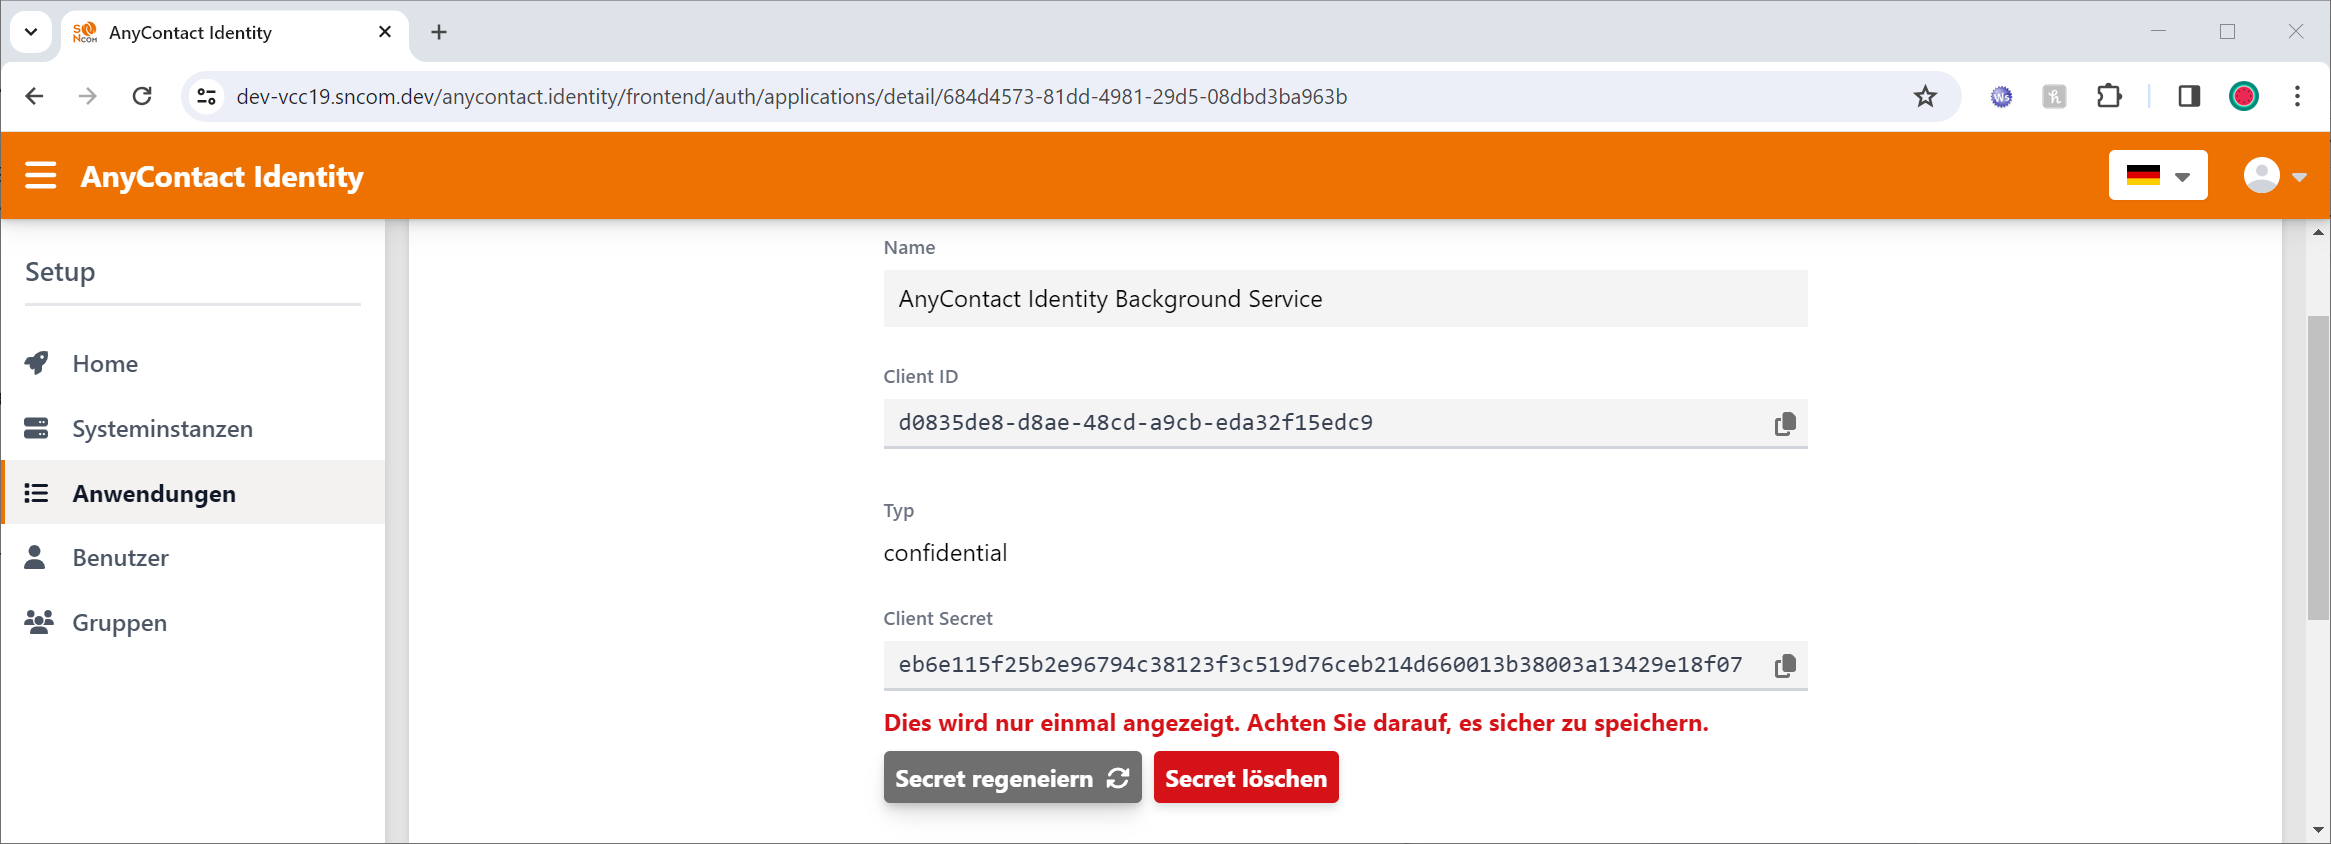
Task: Go to Systeminstanzen in sidebar
Action: 162,429
